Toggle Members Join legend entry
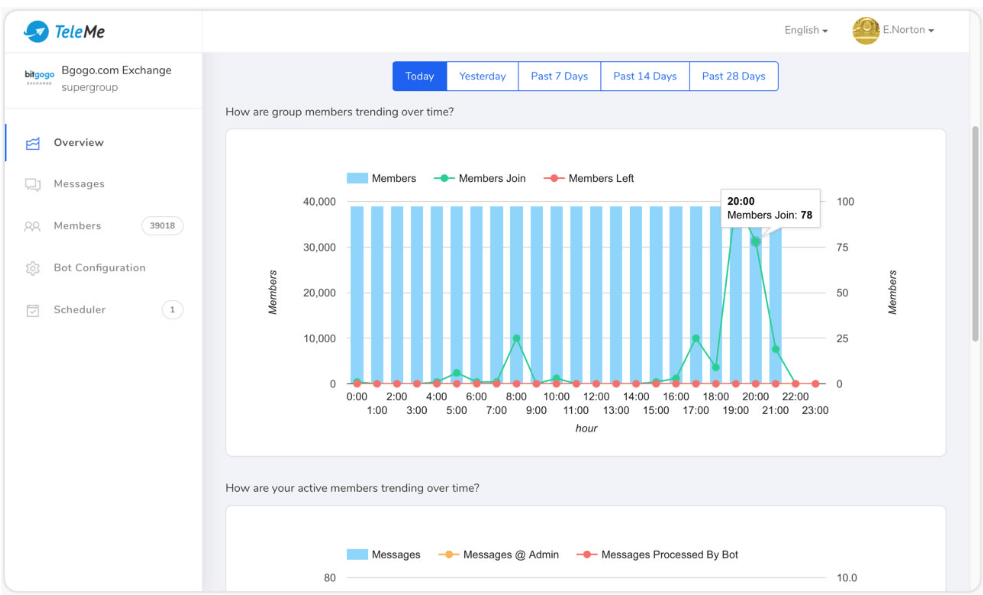 coord(480,178)
